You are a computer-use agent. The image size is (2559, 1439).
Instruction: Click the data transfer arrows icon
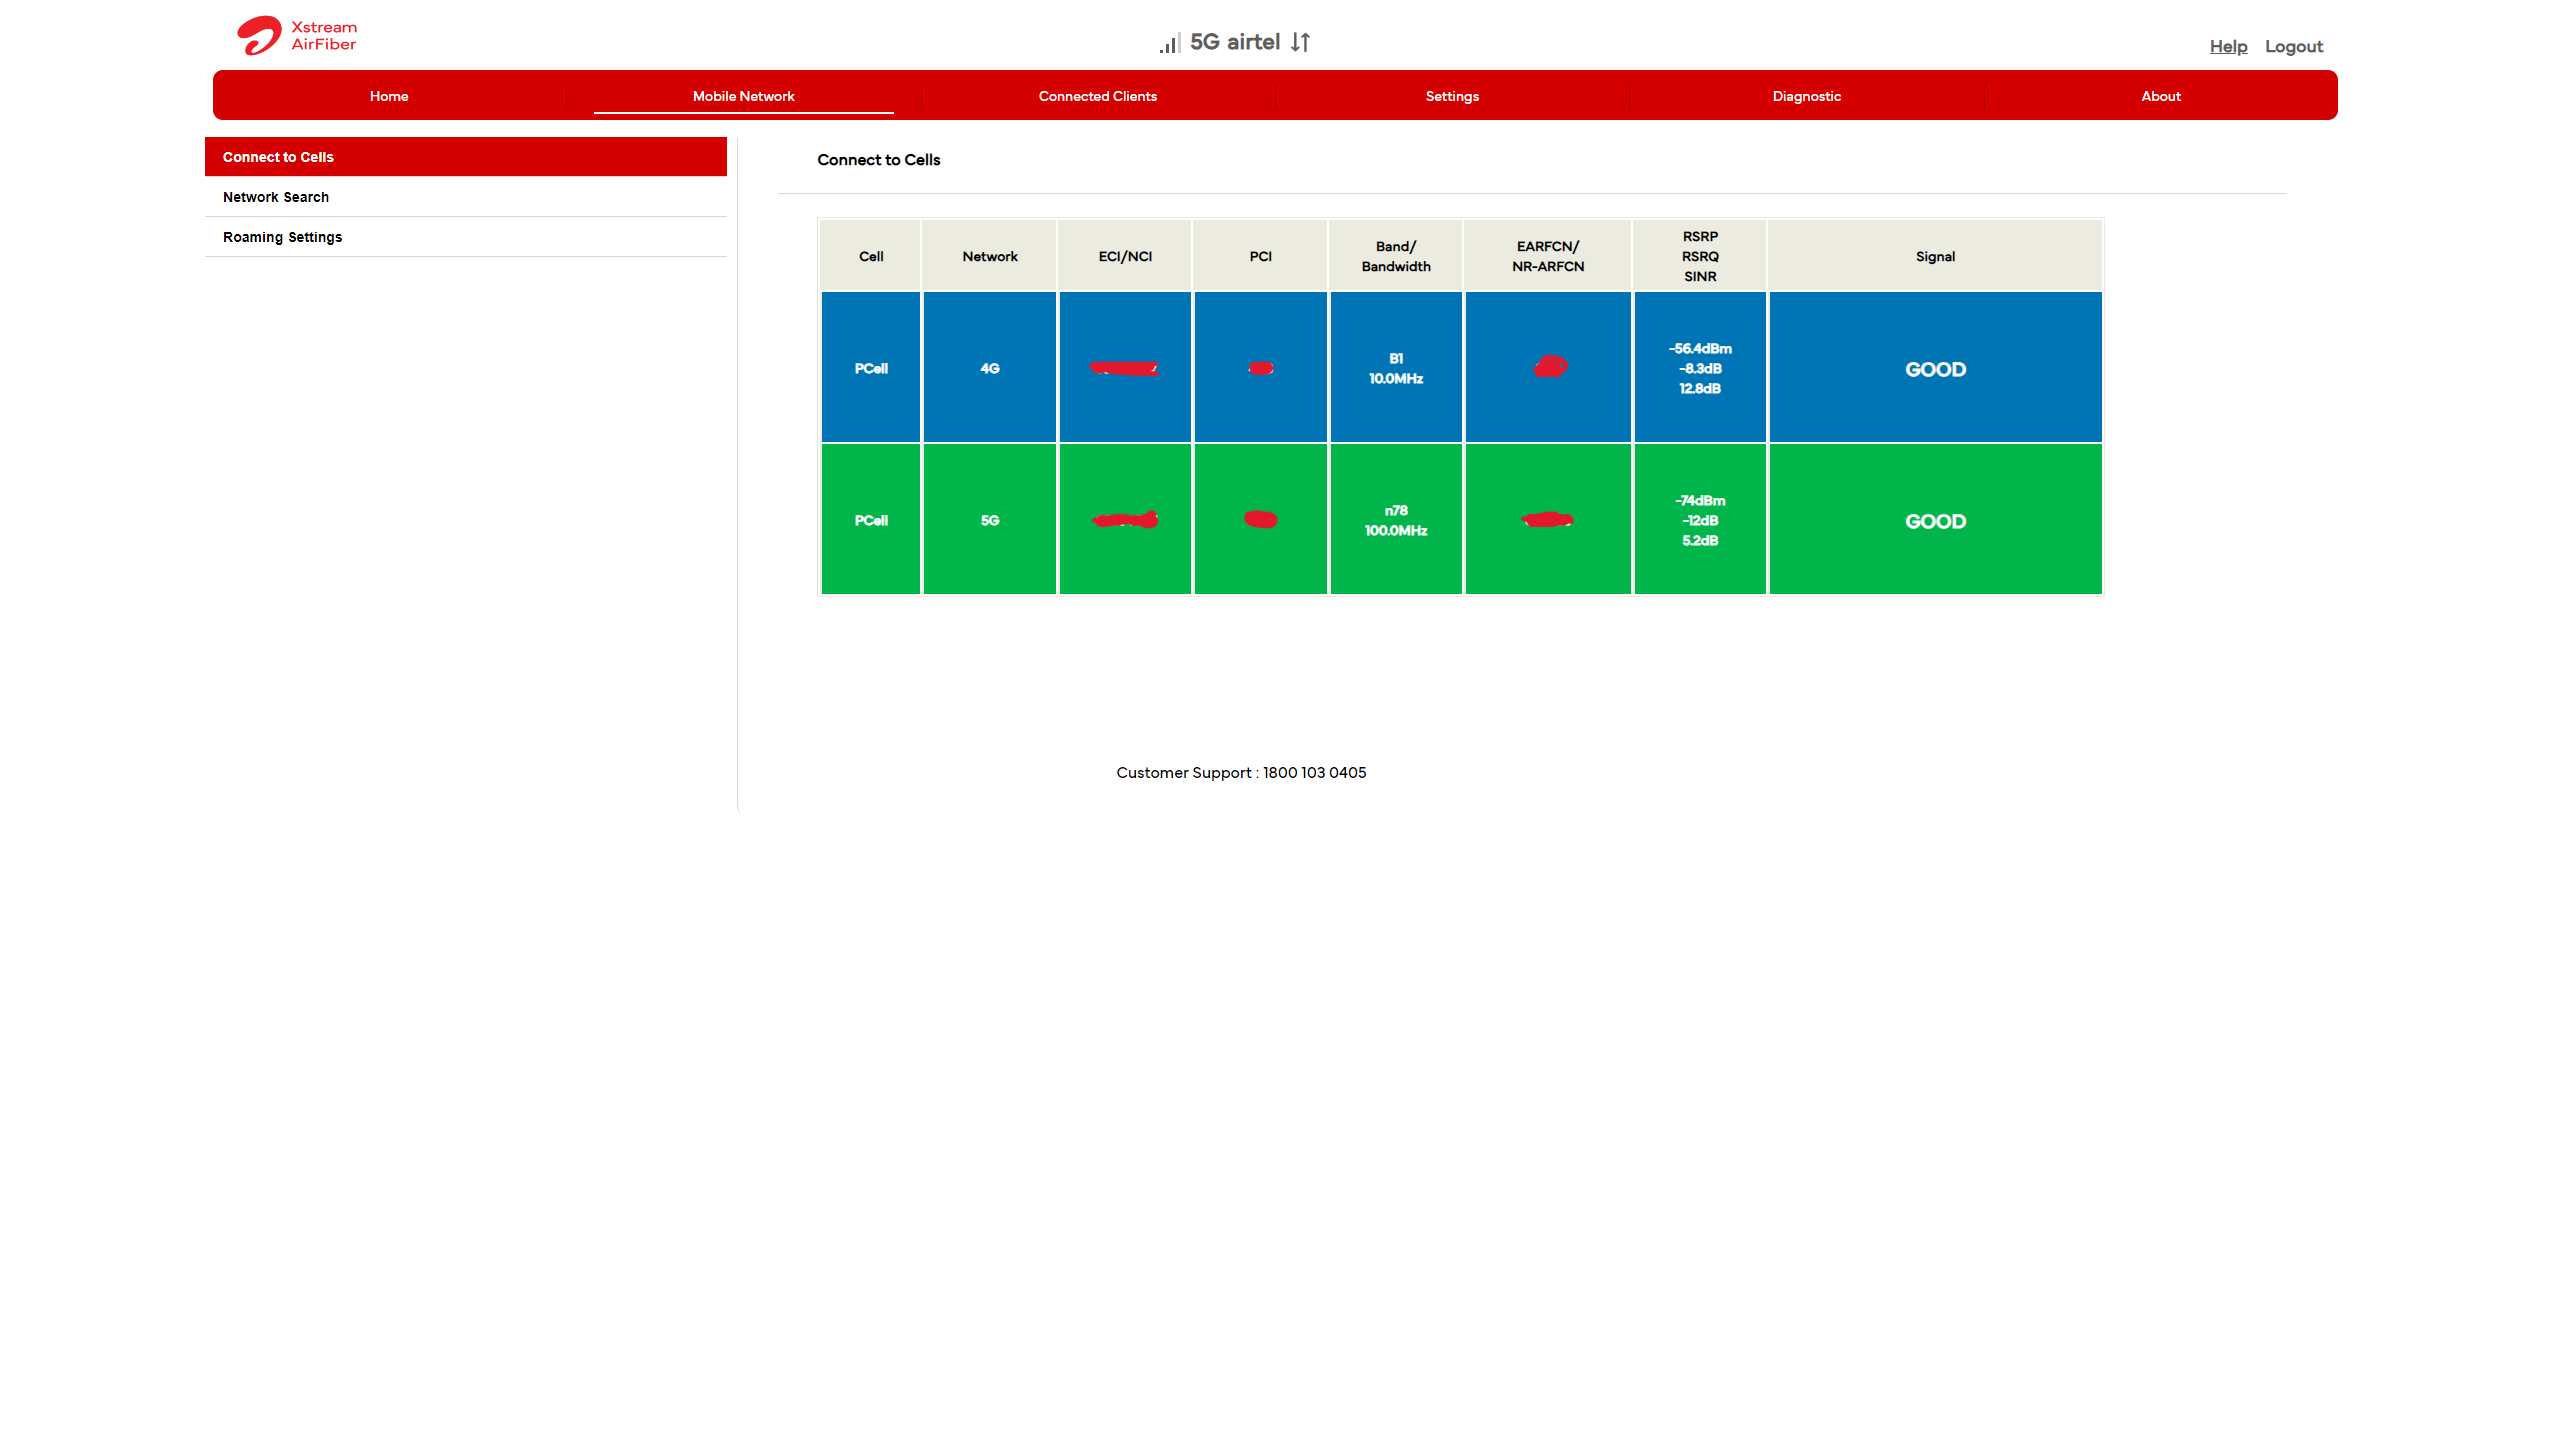coord(1300,42)
